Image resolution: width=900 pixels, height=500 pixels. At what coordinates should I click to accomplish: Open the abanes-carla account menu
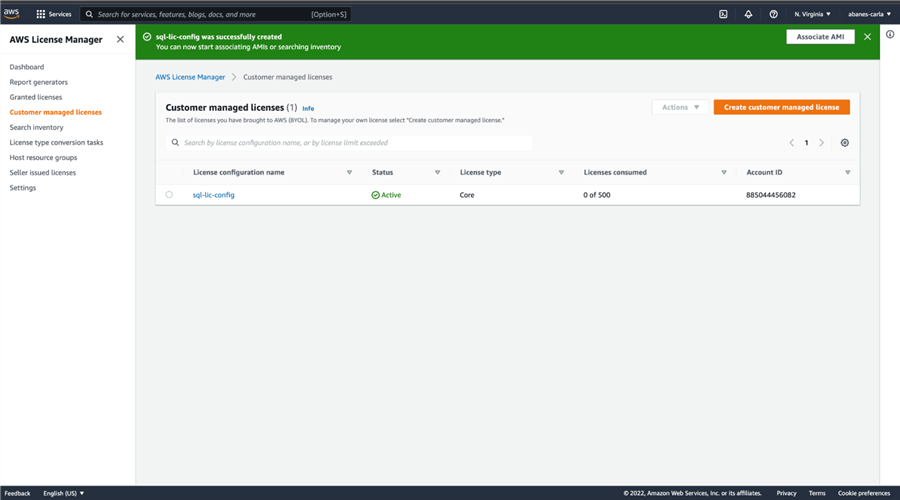(869, 14)
